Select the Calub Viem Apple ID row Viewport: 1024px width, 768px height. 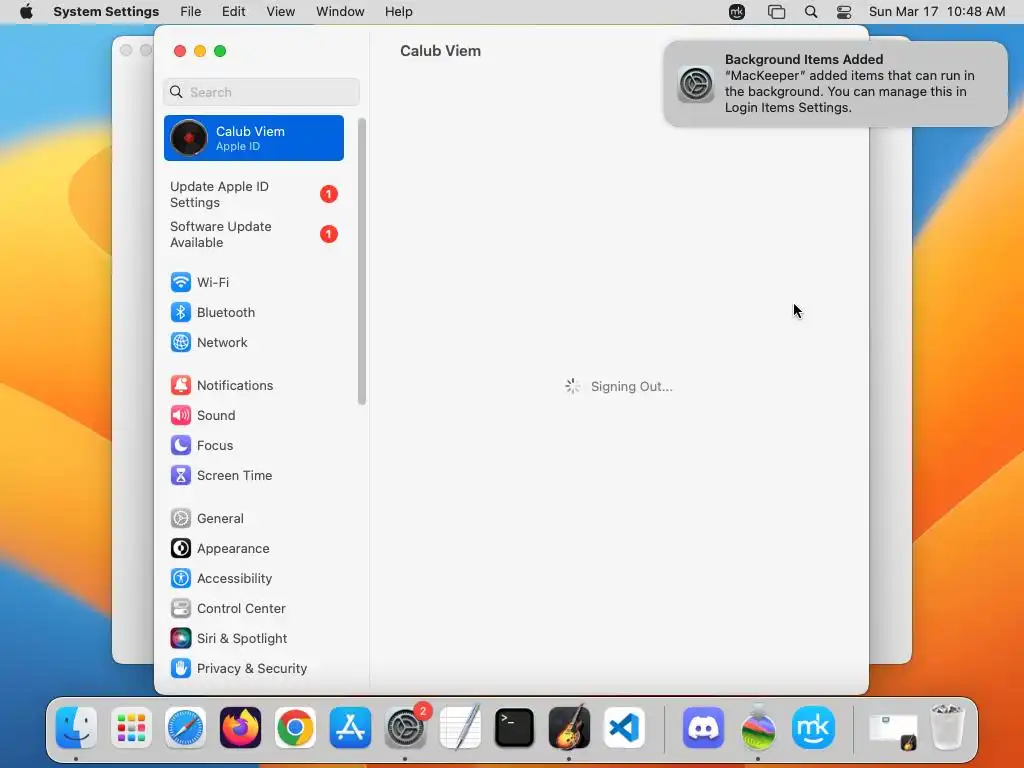click(x=253, y=138)
